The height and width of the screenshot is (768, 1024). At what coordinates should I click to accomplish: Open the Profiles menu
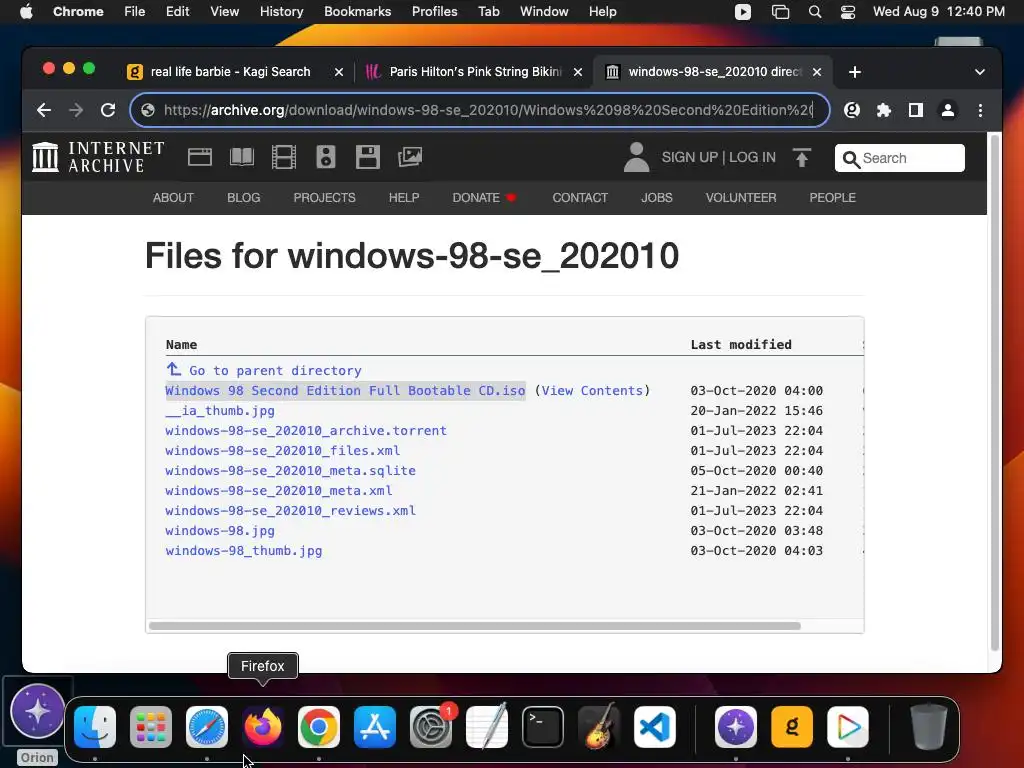tap(434, 12)
